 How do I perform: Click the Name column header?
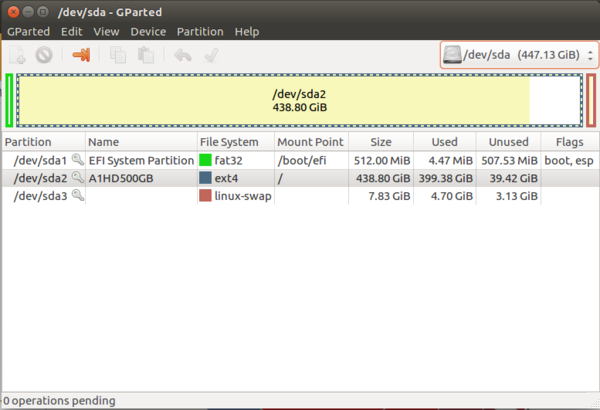click(x=141, y=142)
